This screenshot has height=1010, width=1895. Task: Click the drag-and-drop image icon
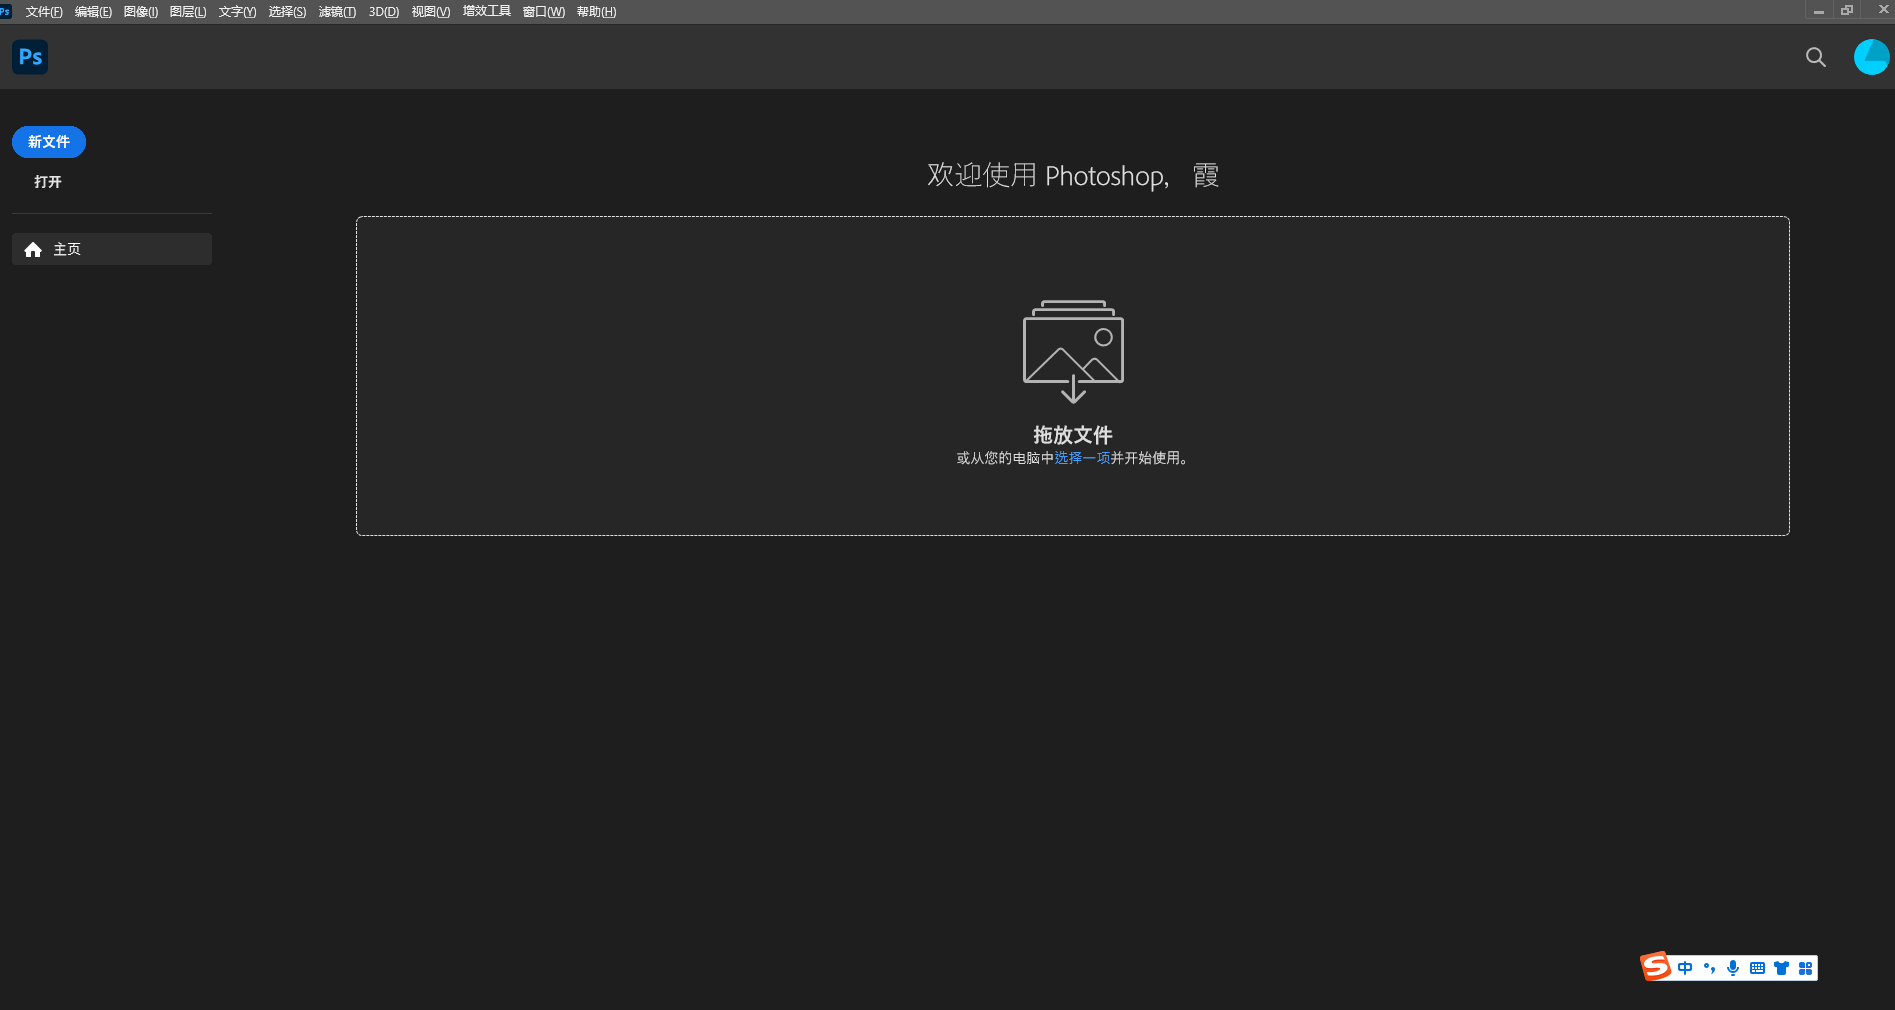point(1073,351)
